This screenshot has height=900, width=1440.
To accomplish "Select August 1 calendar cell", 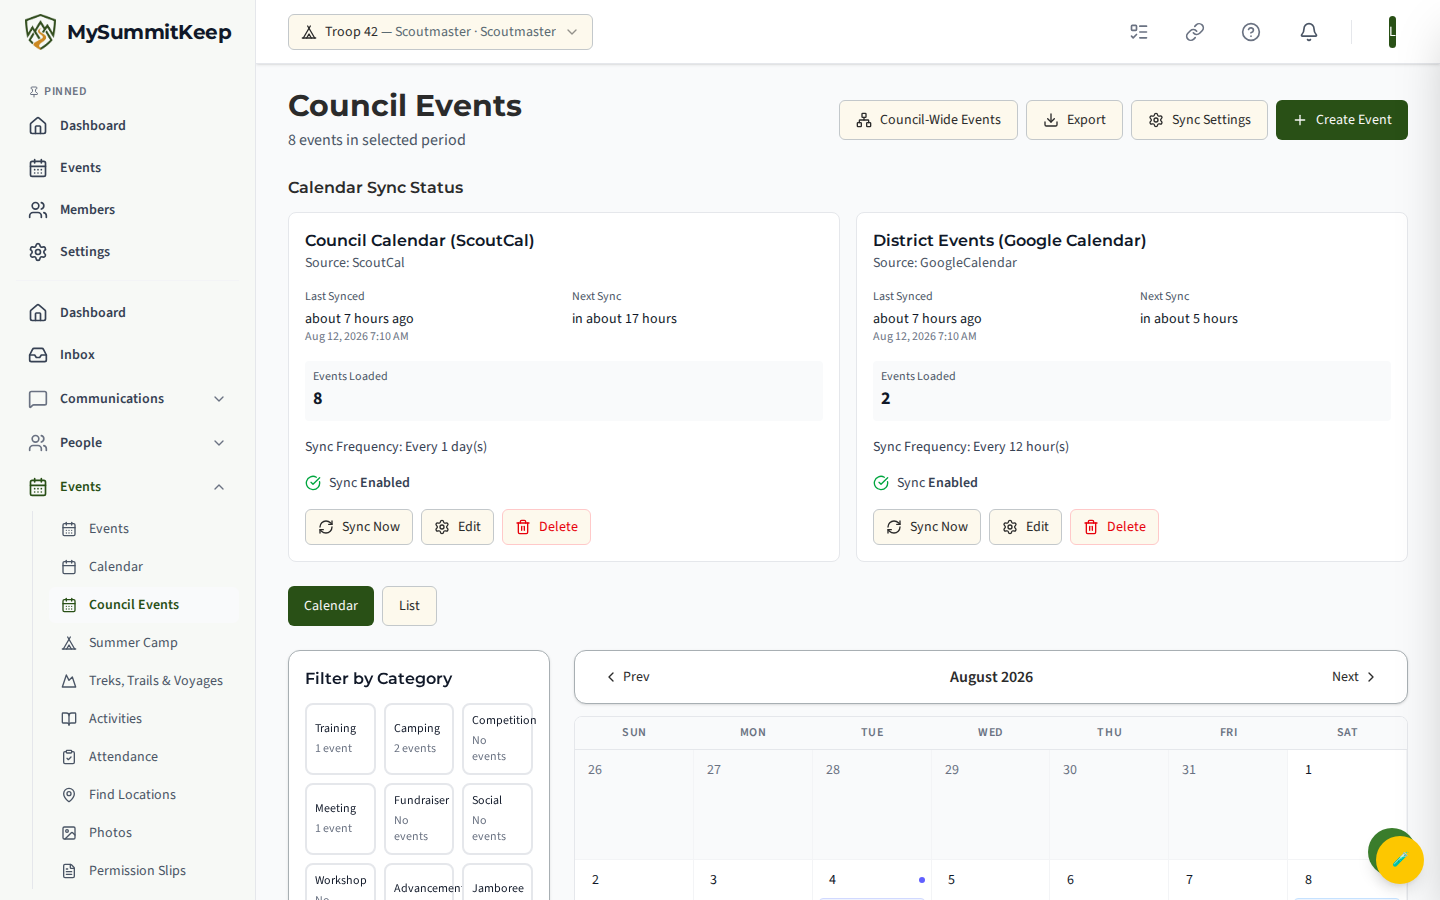I will coord(1347,805).
